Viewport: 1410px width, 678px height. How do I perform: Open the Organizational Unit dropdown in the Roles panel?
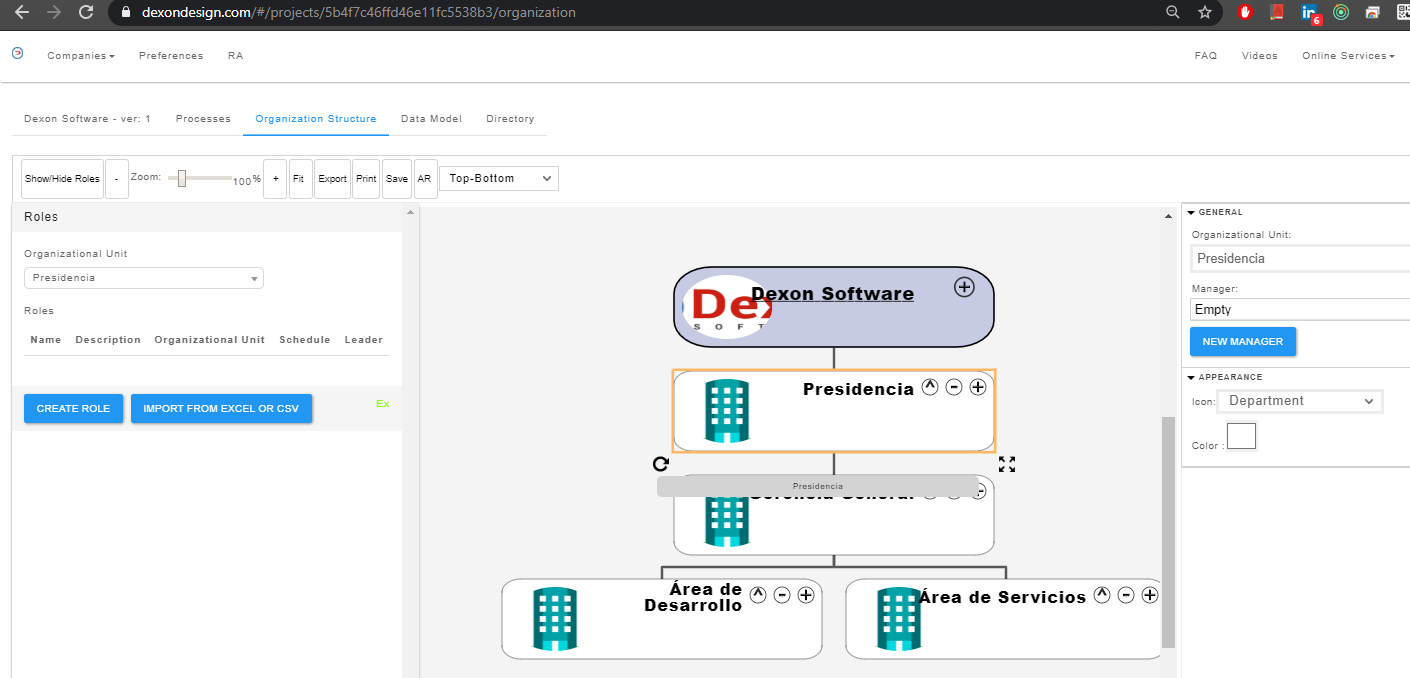click(x=143, y=277)
